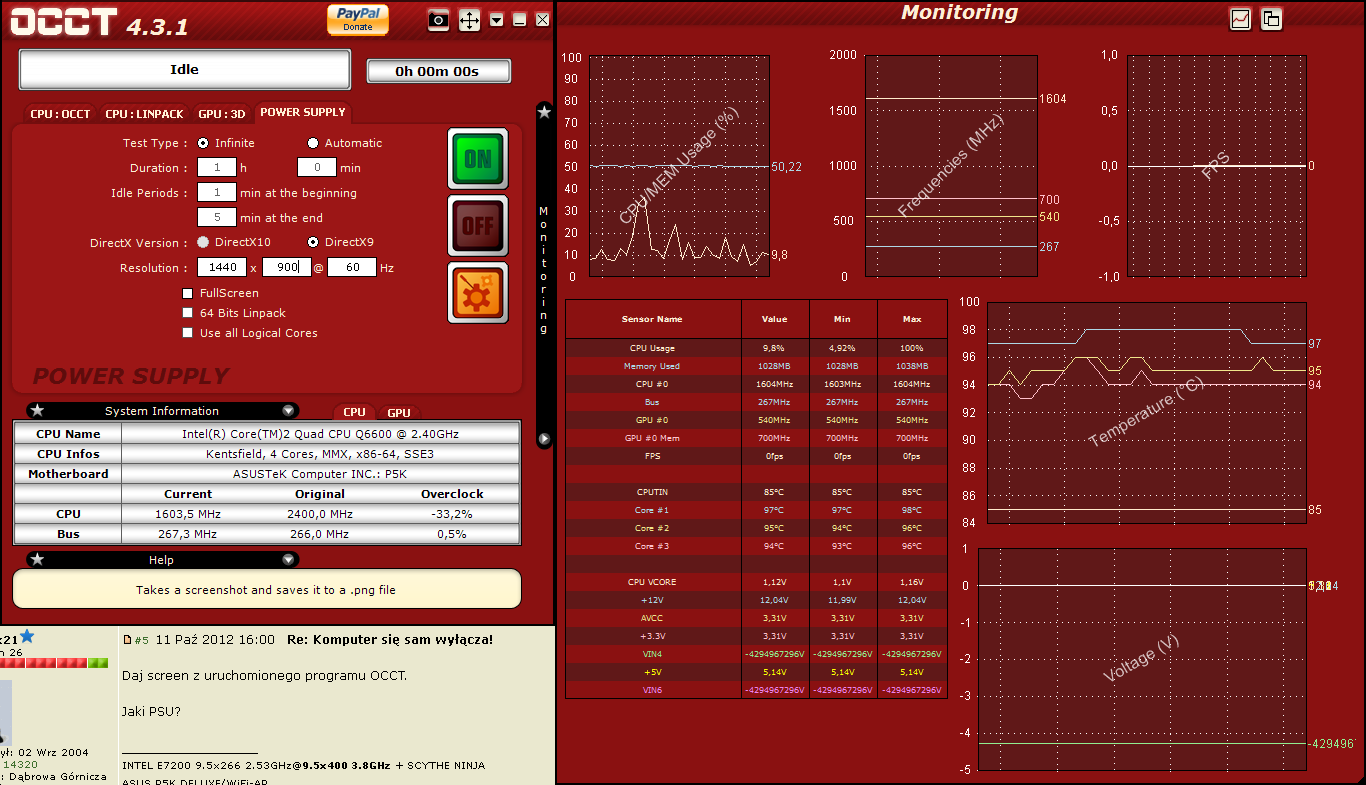Click the Duration minutes field

(x=317, y=168)
